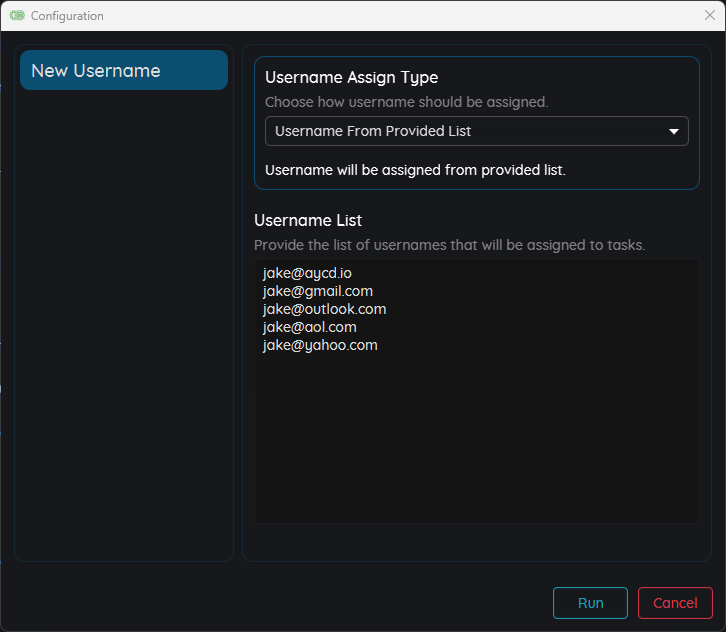Click the jake@outlook.com entry
The image size is (726, 632).
[324, 309]
